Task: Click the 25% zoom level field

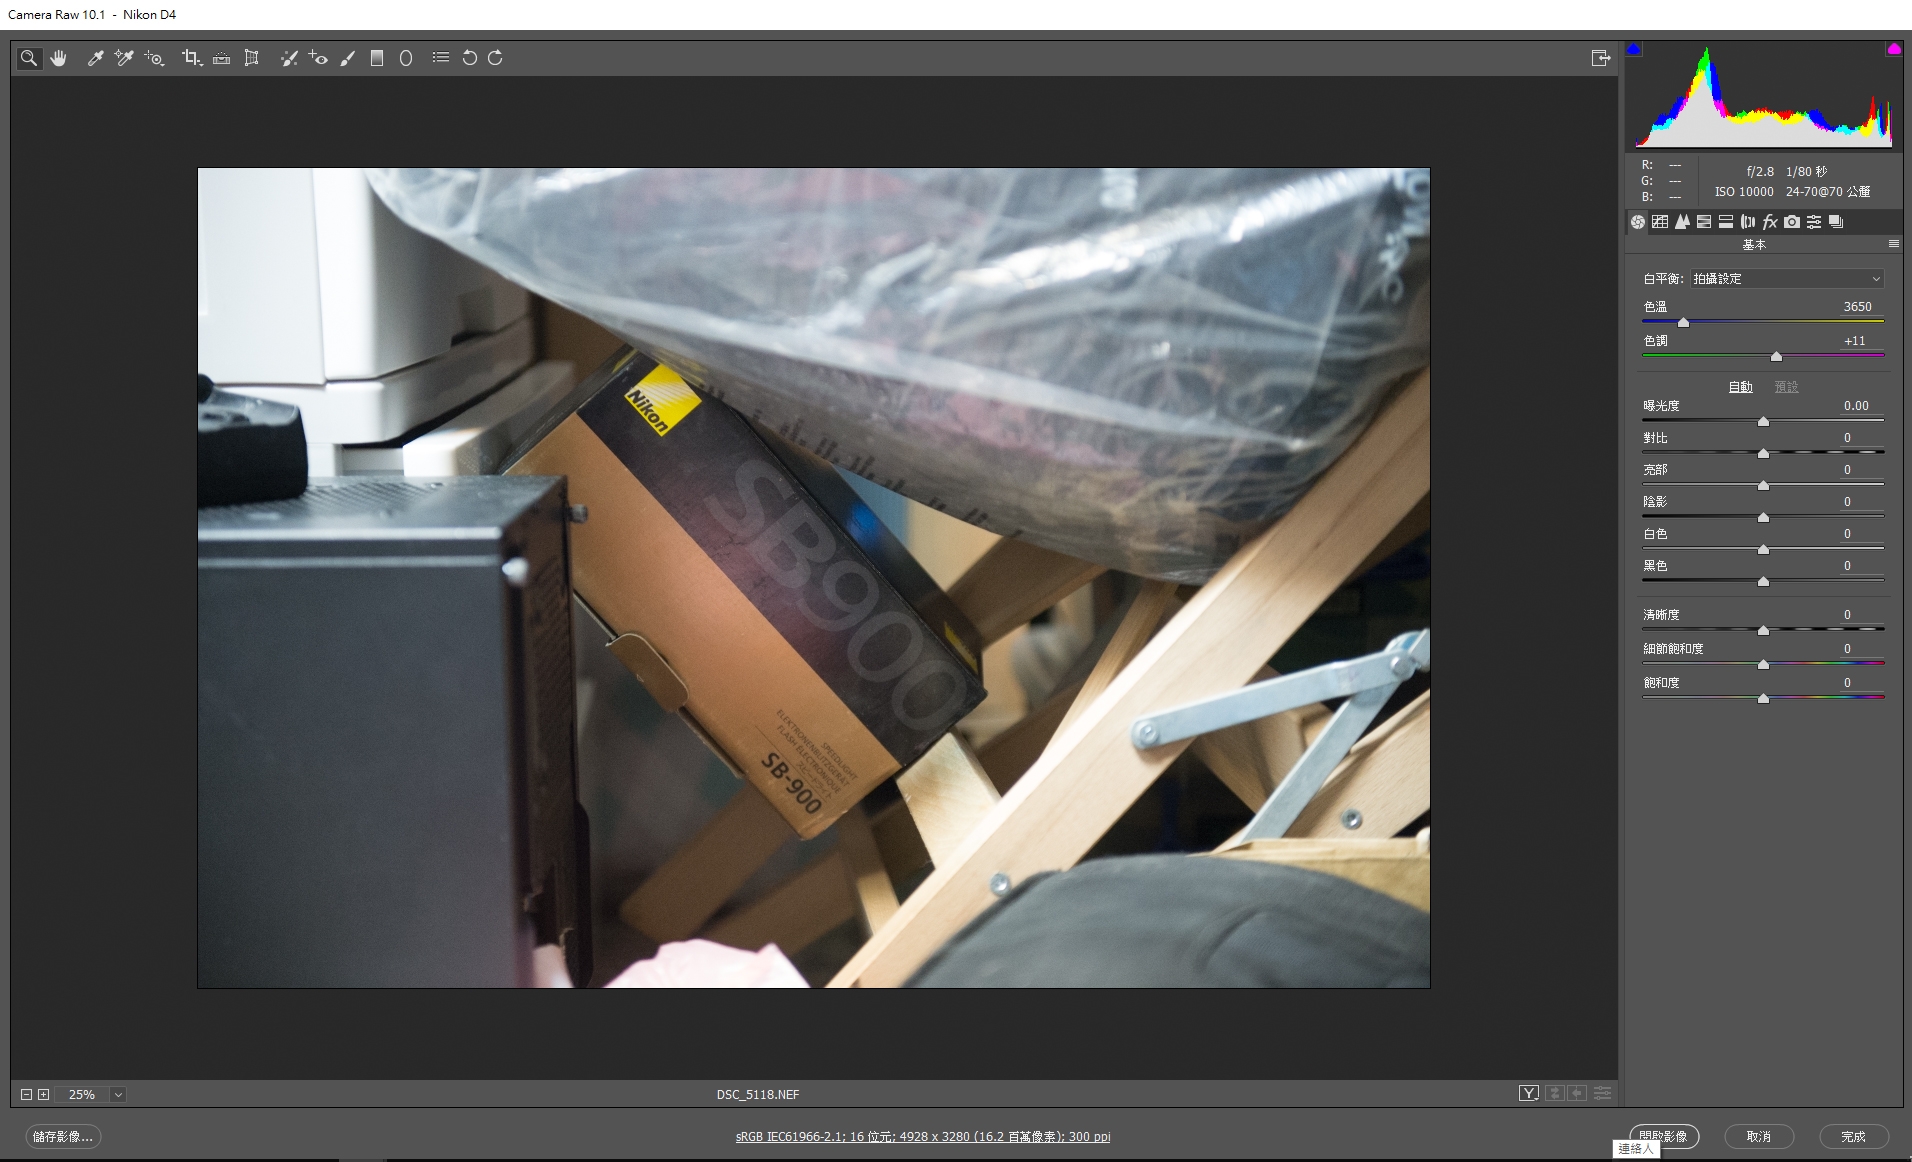Action: (x=82, y=1094)
